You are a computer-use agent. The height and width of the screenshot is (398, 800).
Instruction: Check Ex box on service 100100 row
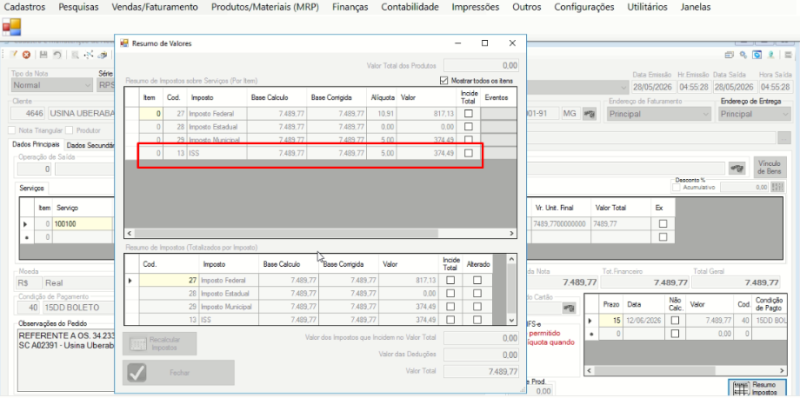tap(663, 223)
